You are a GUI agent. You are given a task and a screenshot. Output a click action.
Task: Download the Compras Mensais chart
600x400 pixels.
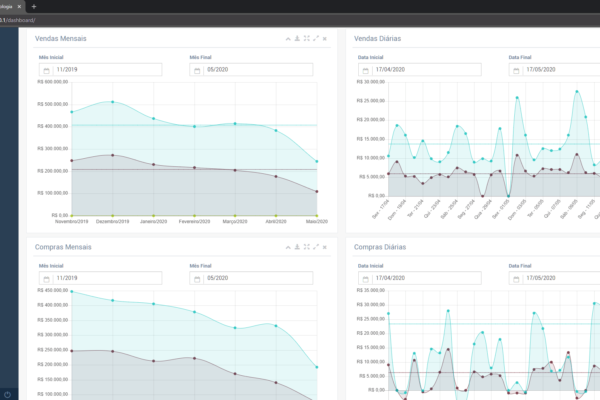pyautogui.click(x=297, y=247)
